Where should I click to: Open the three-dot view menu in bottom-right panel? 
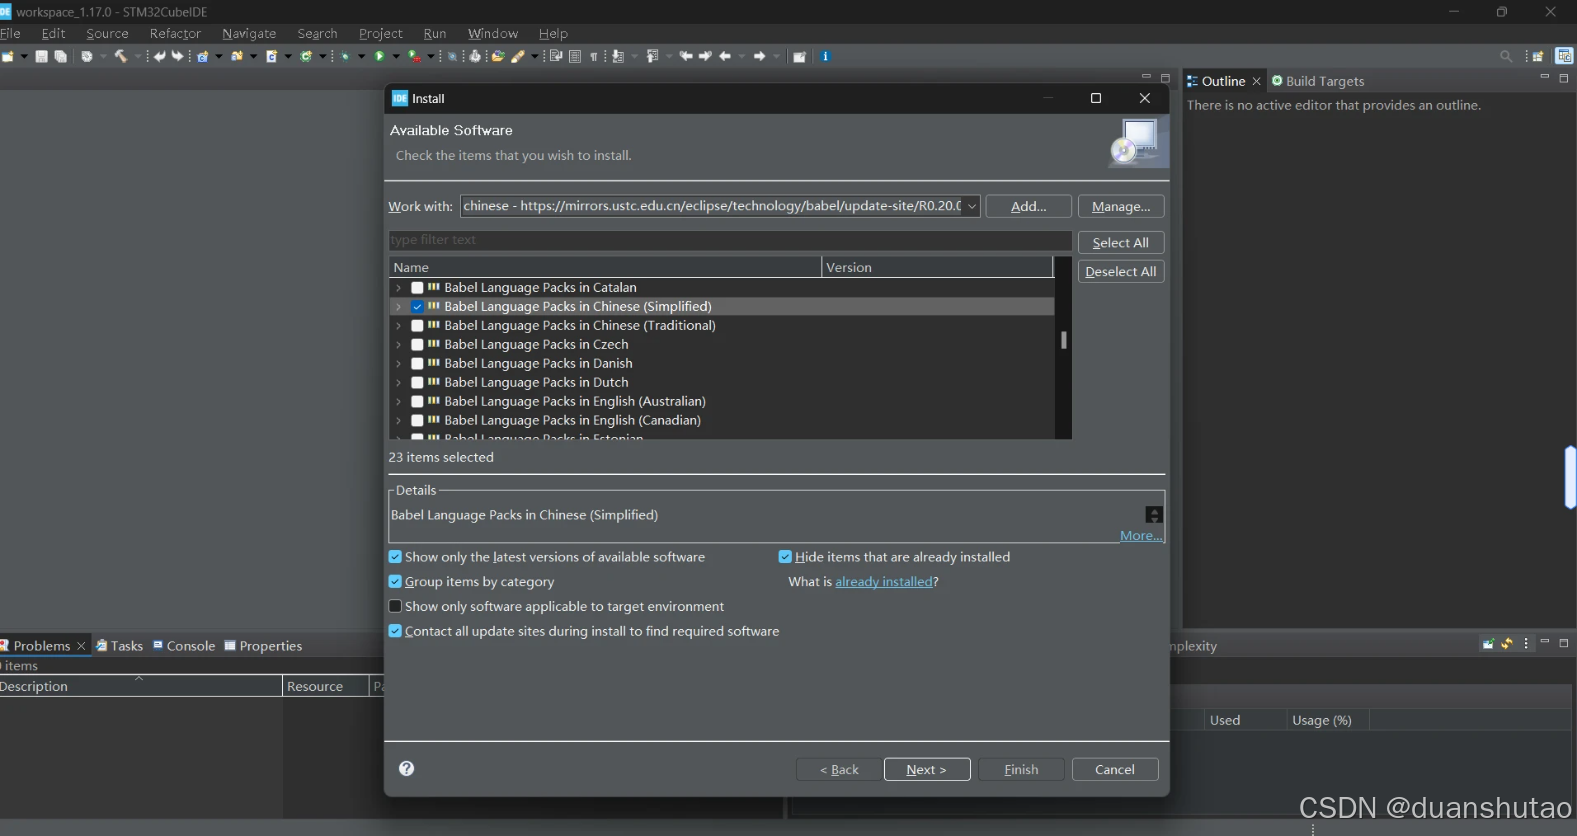[x=1526, y=643]
